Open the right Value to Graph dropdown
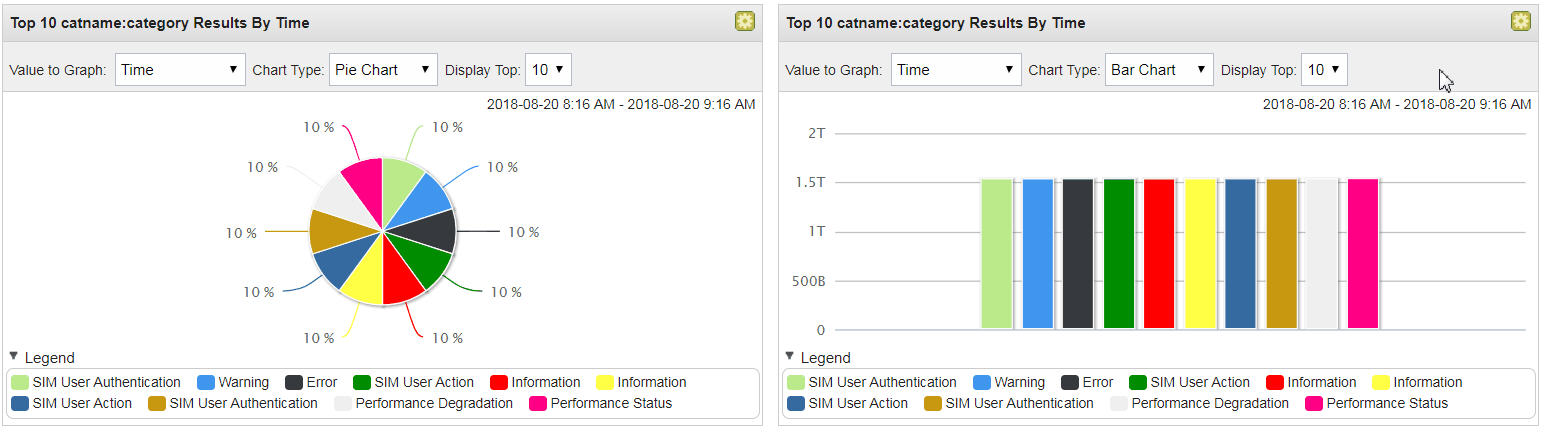Image resolution: width=1545 pixels, height=436 pixels. [x=956, y=70]
